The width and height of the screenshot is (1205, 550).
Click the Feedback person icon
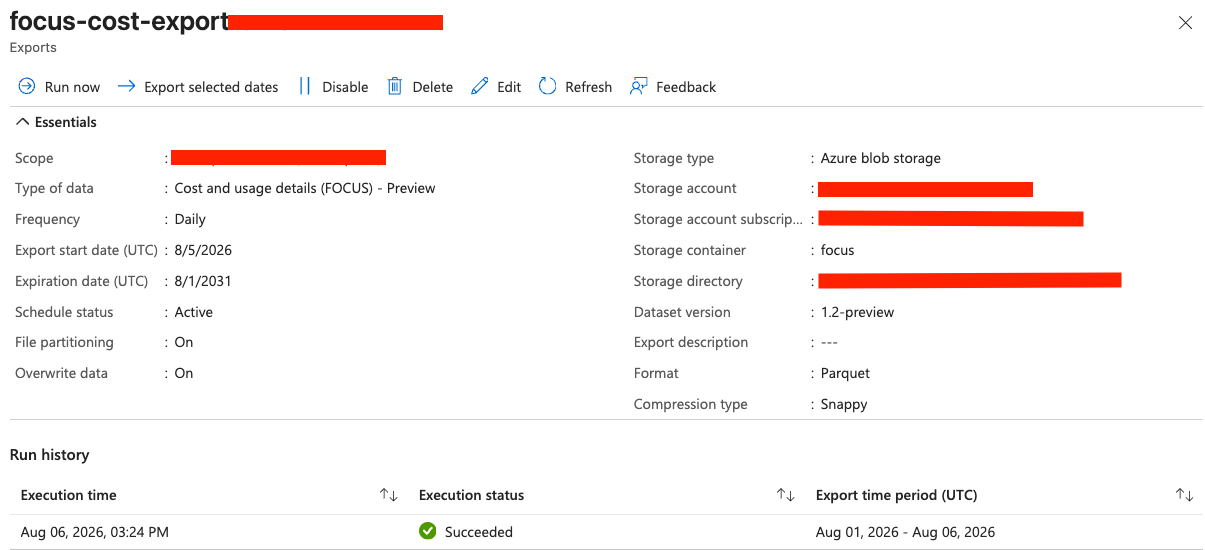(638, 87)
